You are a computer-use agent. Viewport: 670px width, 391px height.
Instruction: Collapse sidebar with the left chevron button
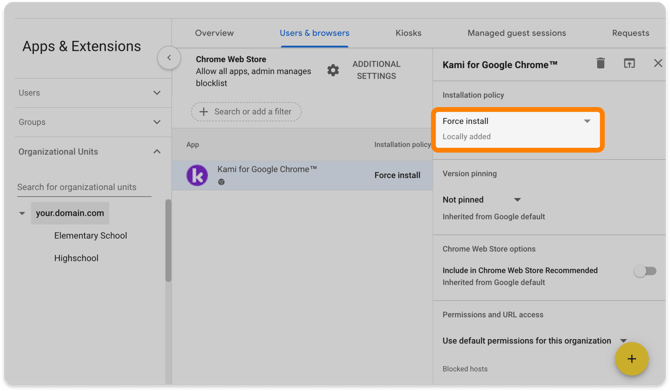(169, 58)
